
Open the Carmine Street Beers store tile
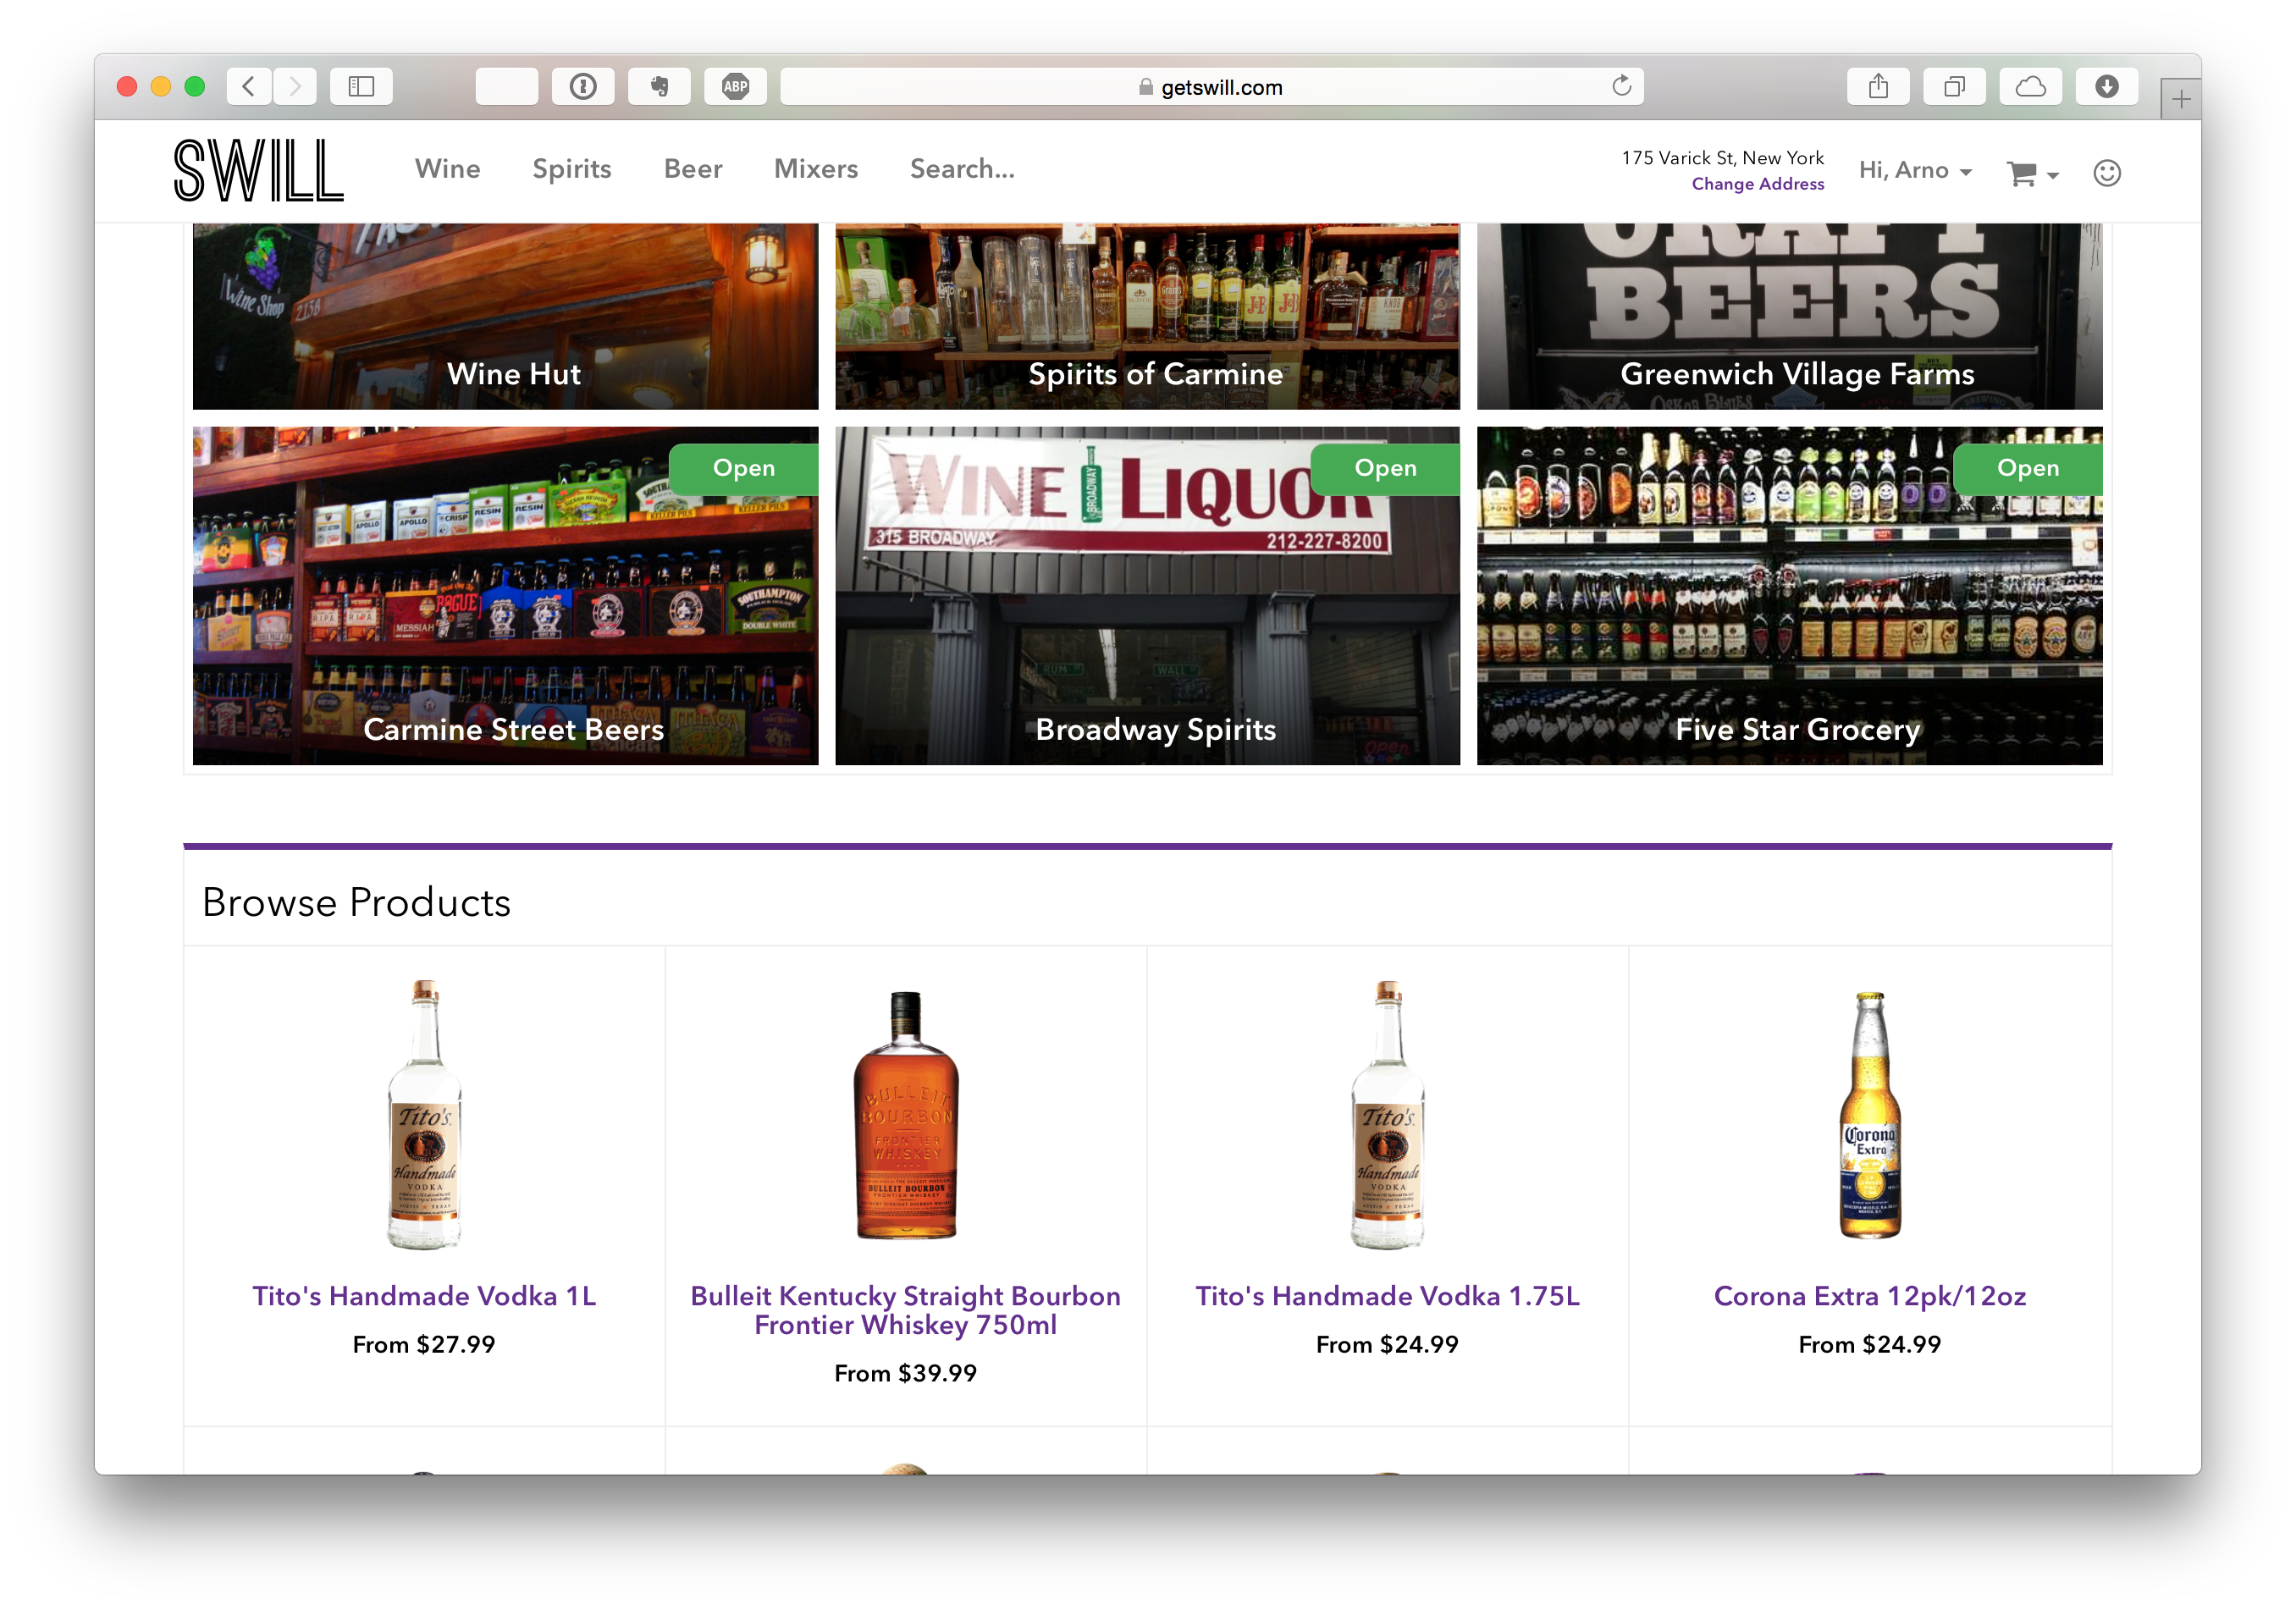coord(505,596)
